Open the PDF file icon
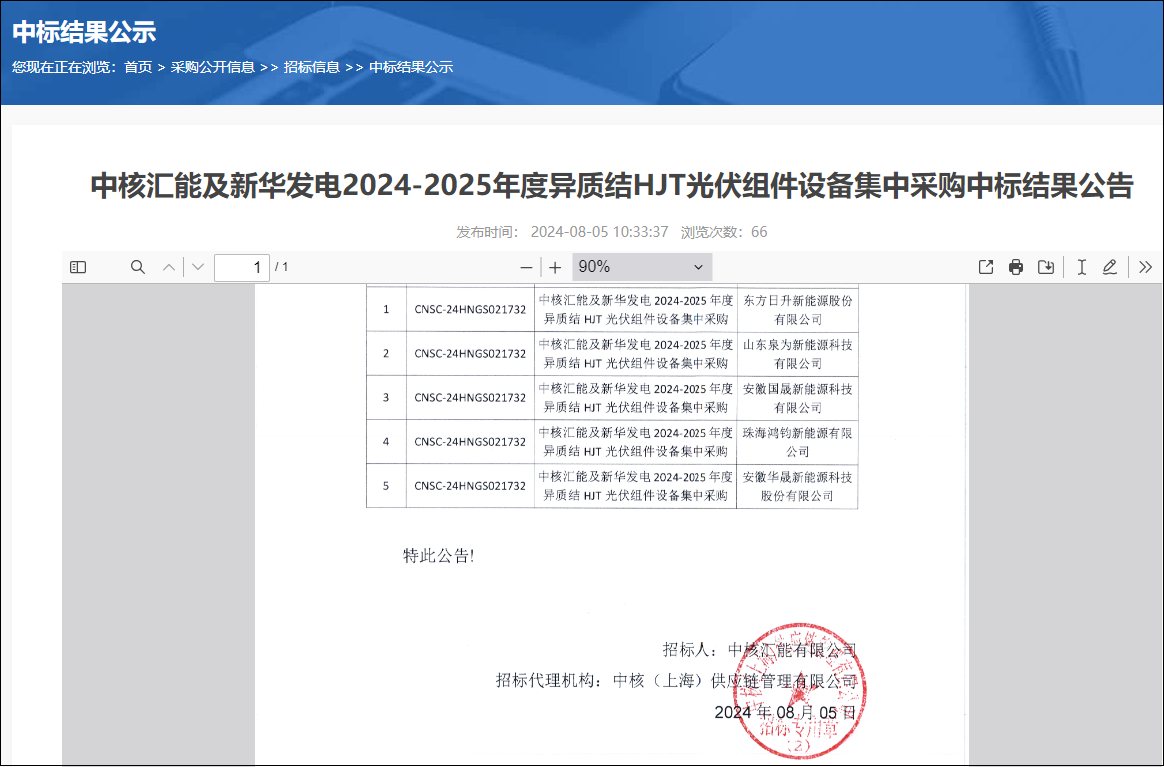 coord(986,267)
